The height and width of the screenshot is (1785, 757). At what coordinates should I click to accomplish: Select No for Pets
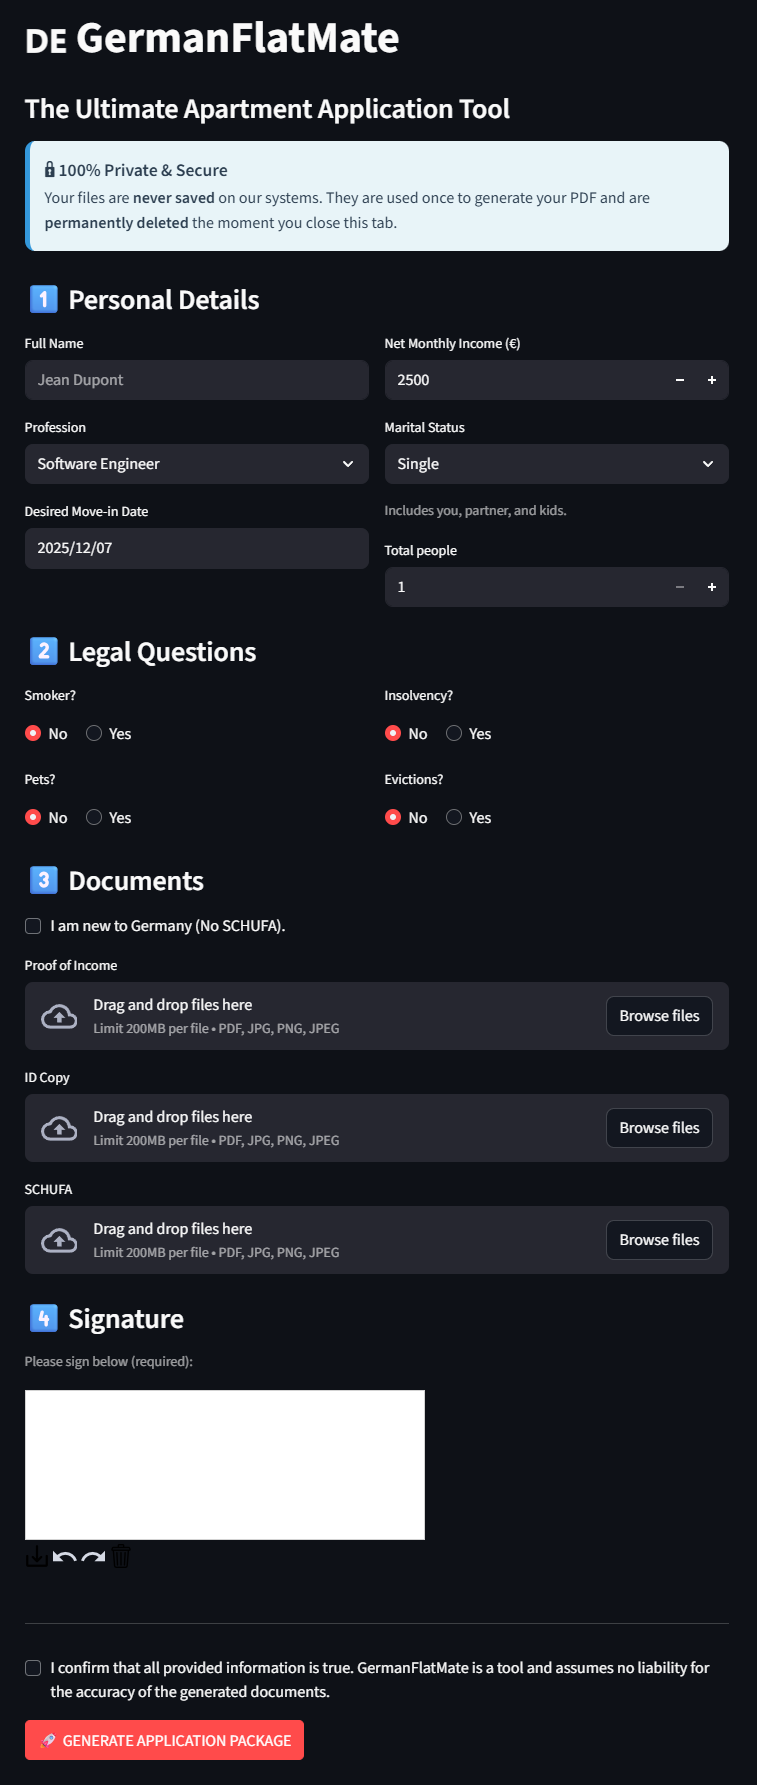(46, 818)
